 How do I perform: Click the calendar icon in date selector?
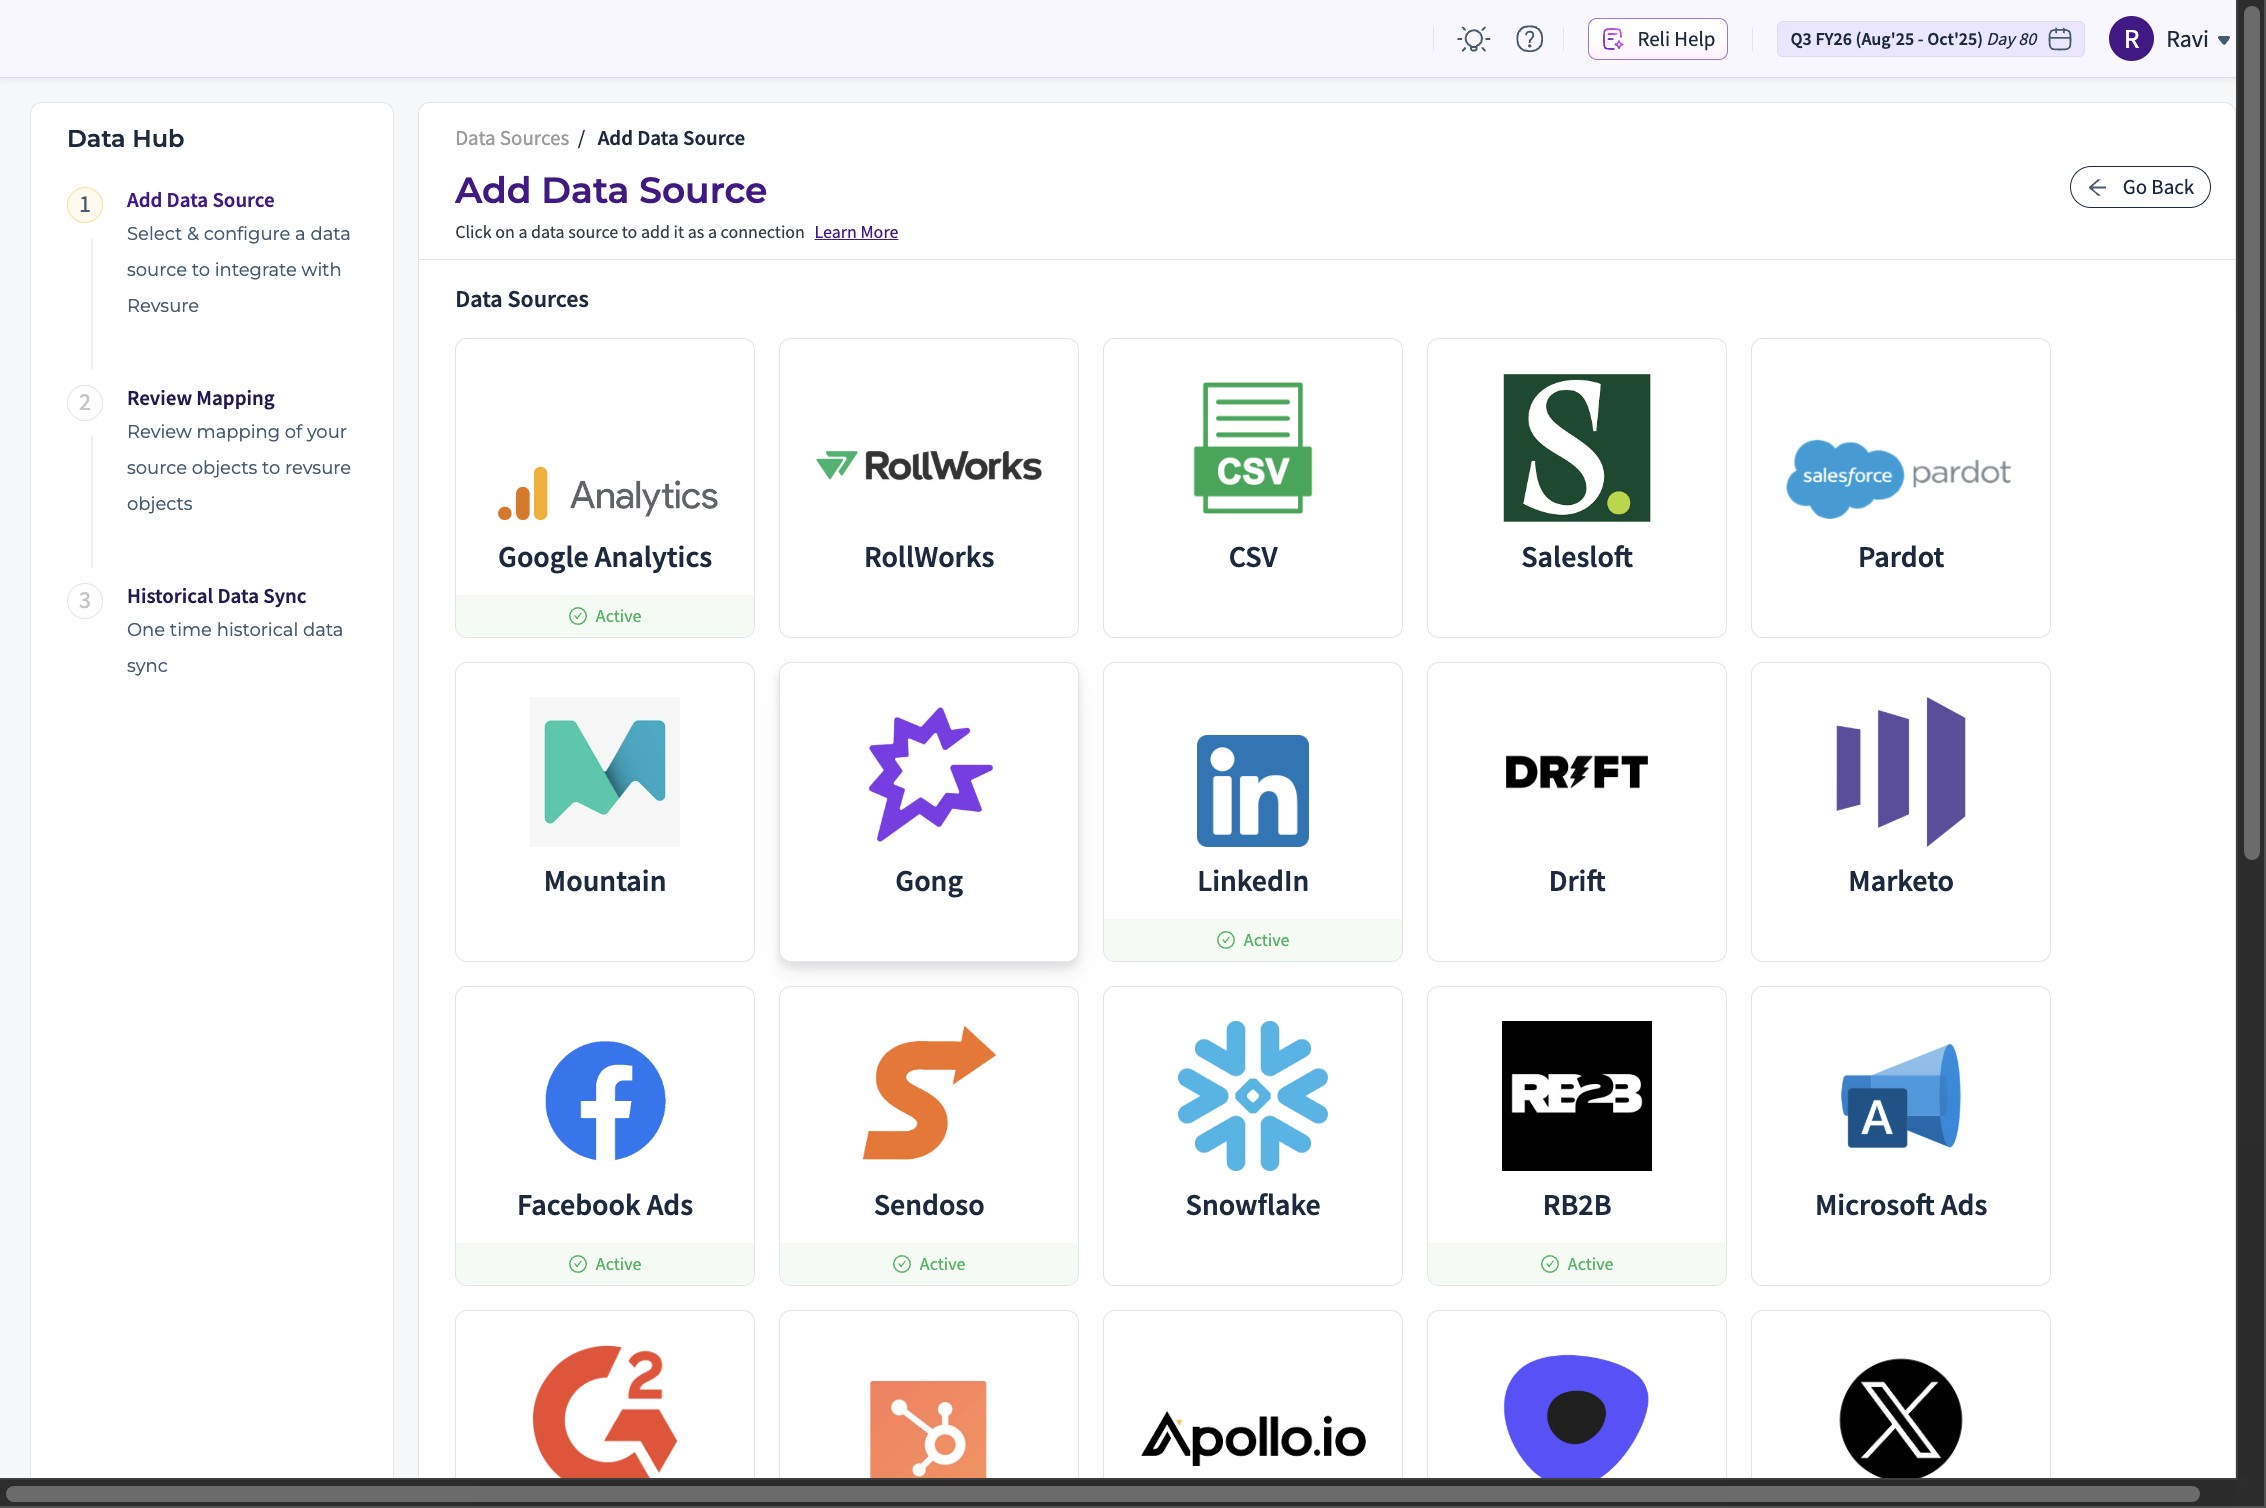click(x=2059, y=39)
